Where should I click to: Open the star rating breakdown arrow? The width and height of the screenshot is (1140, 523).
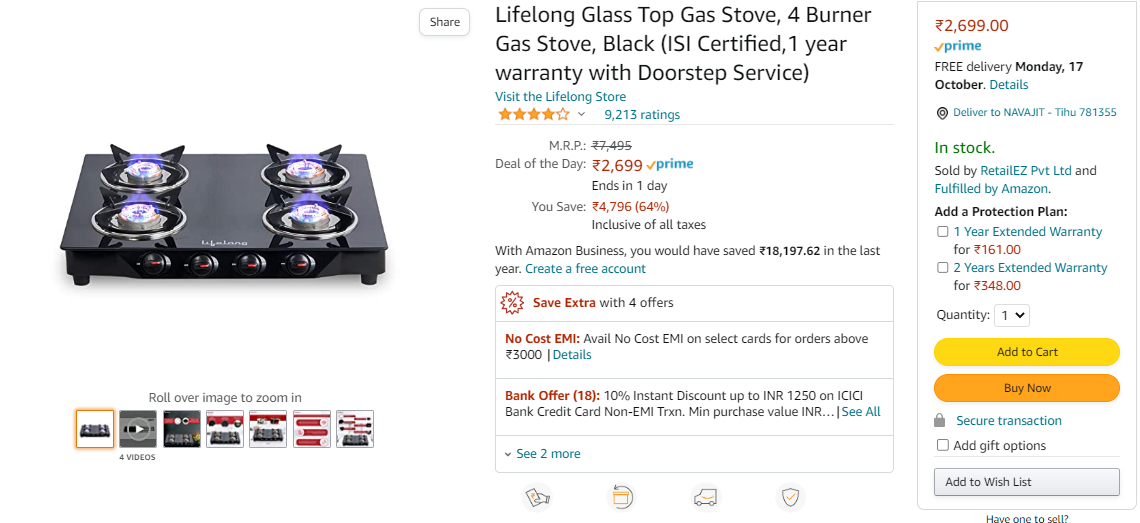(x=581, y=115)
